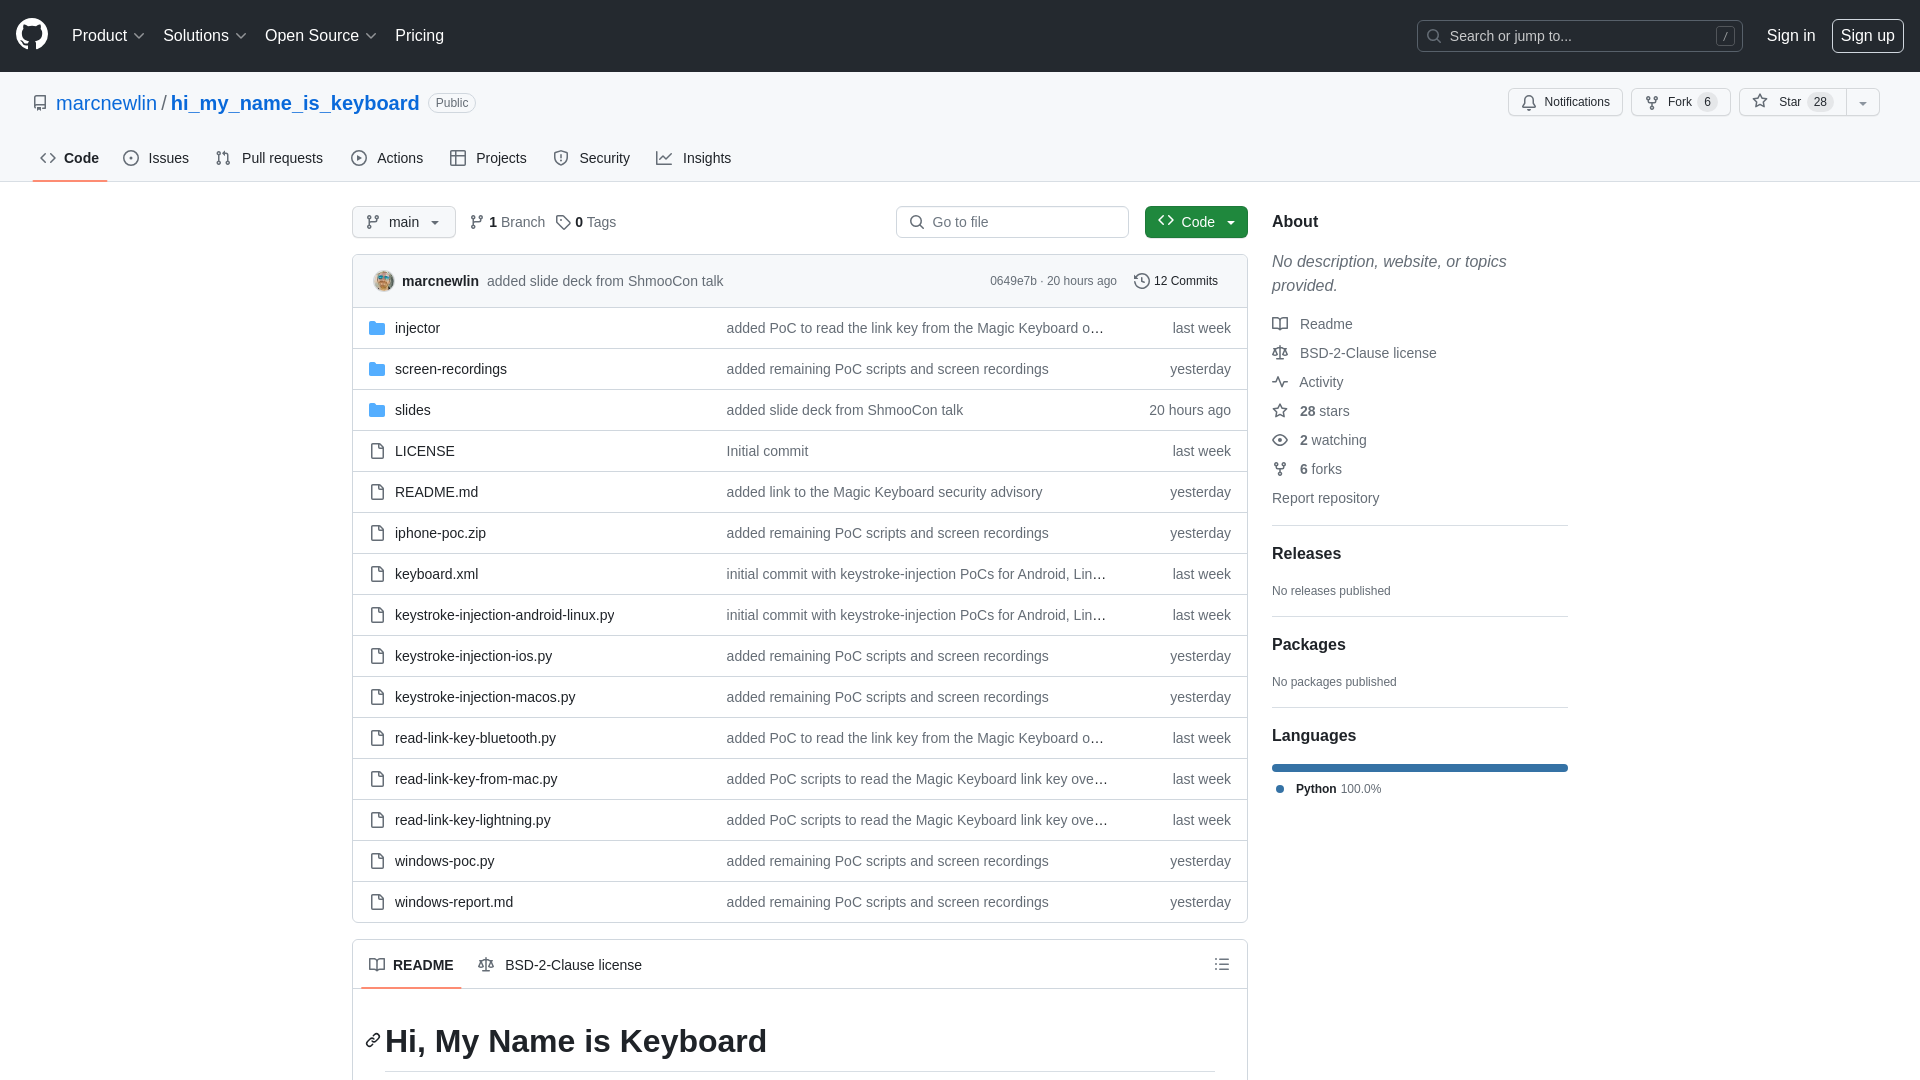This screenshot has width=1920, height=1080.
Task: Click the Fork icon
Action: click(1652, 102)
